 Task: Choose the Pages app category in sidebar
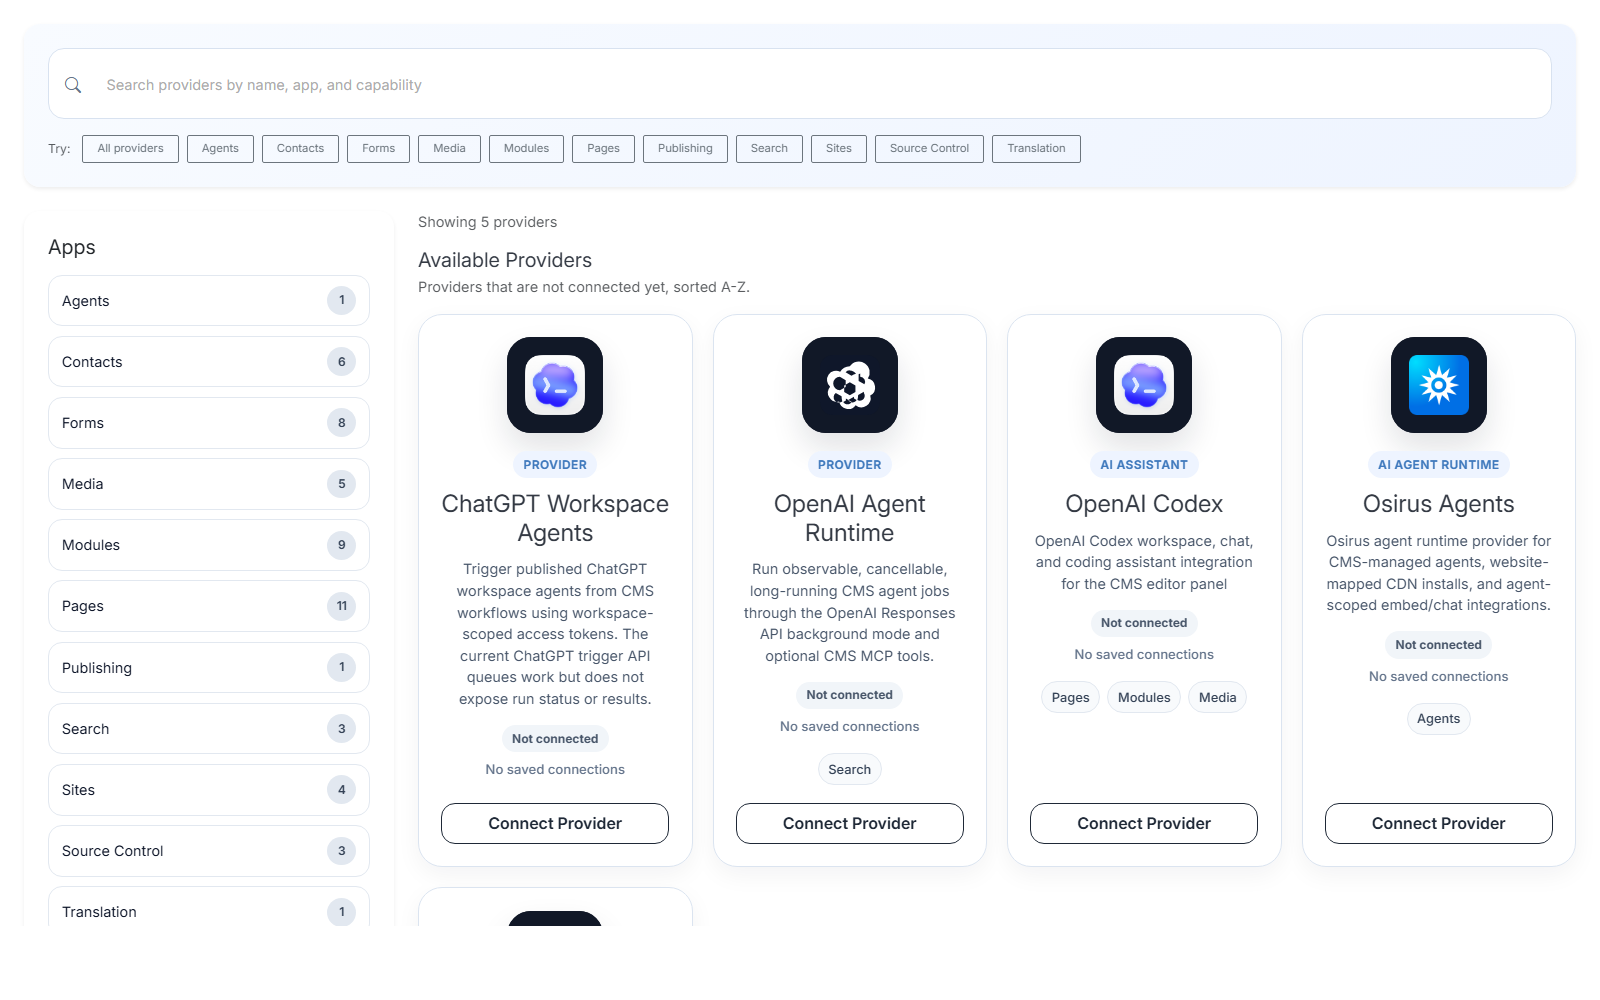[209, 606]
